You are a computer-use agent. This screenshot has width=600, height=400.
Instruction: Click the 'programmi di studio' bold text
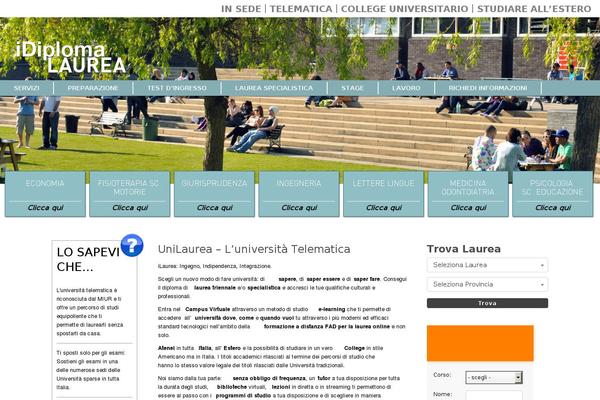(243, 396)
